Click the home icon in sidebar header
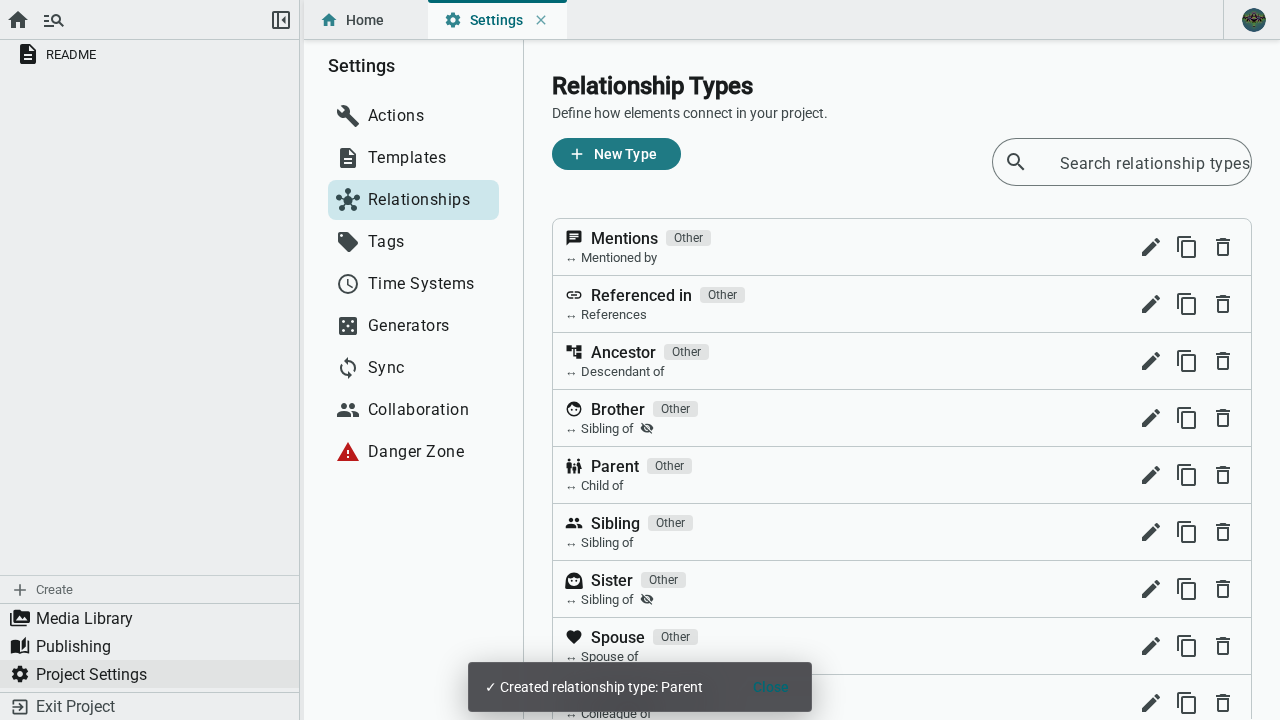 [18, 20]
